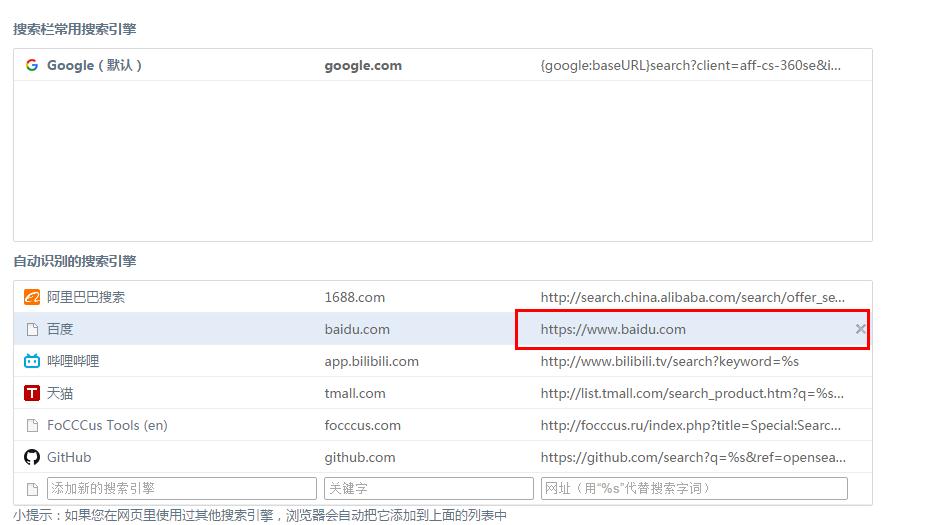The width and height of the screenshot is (943, 525).
Task: Click the https://www.baidu.com URL cell
Action: (x=613, y=330)
